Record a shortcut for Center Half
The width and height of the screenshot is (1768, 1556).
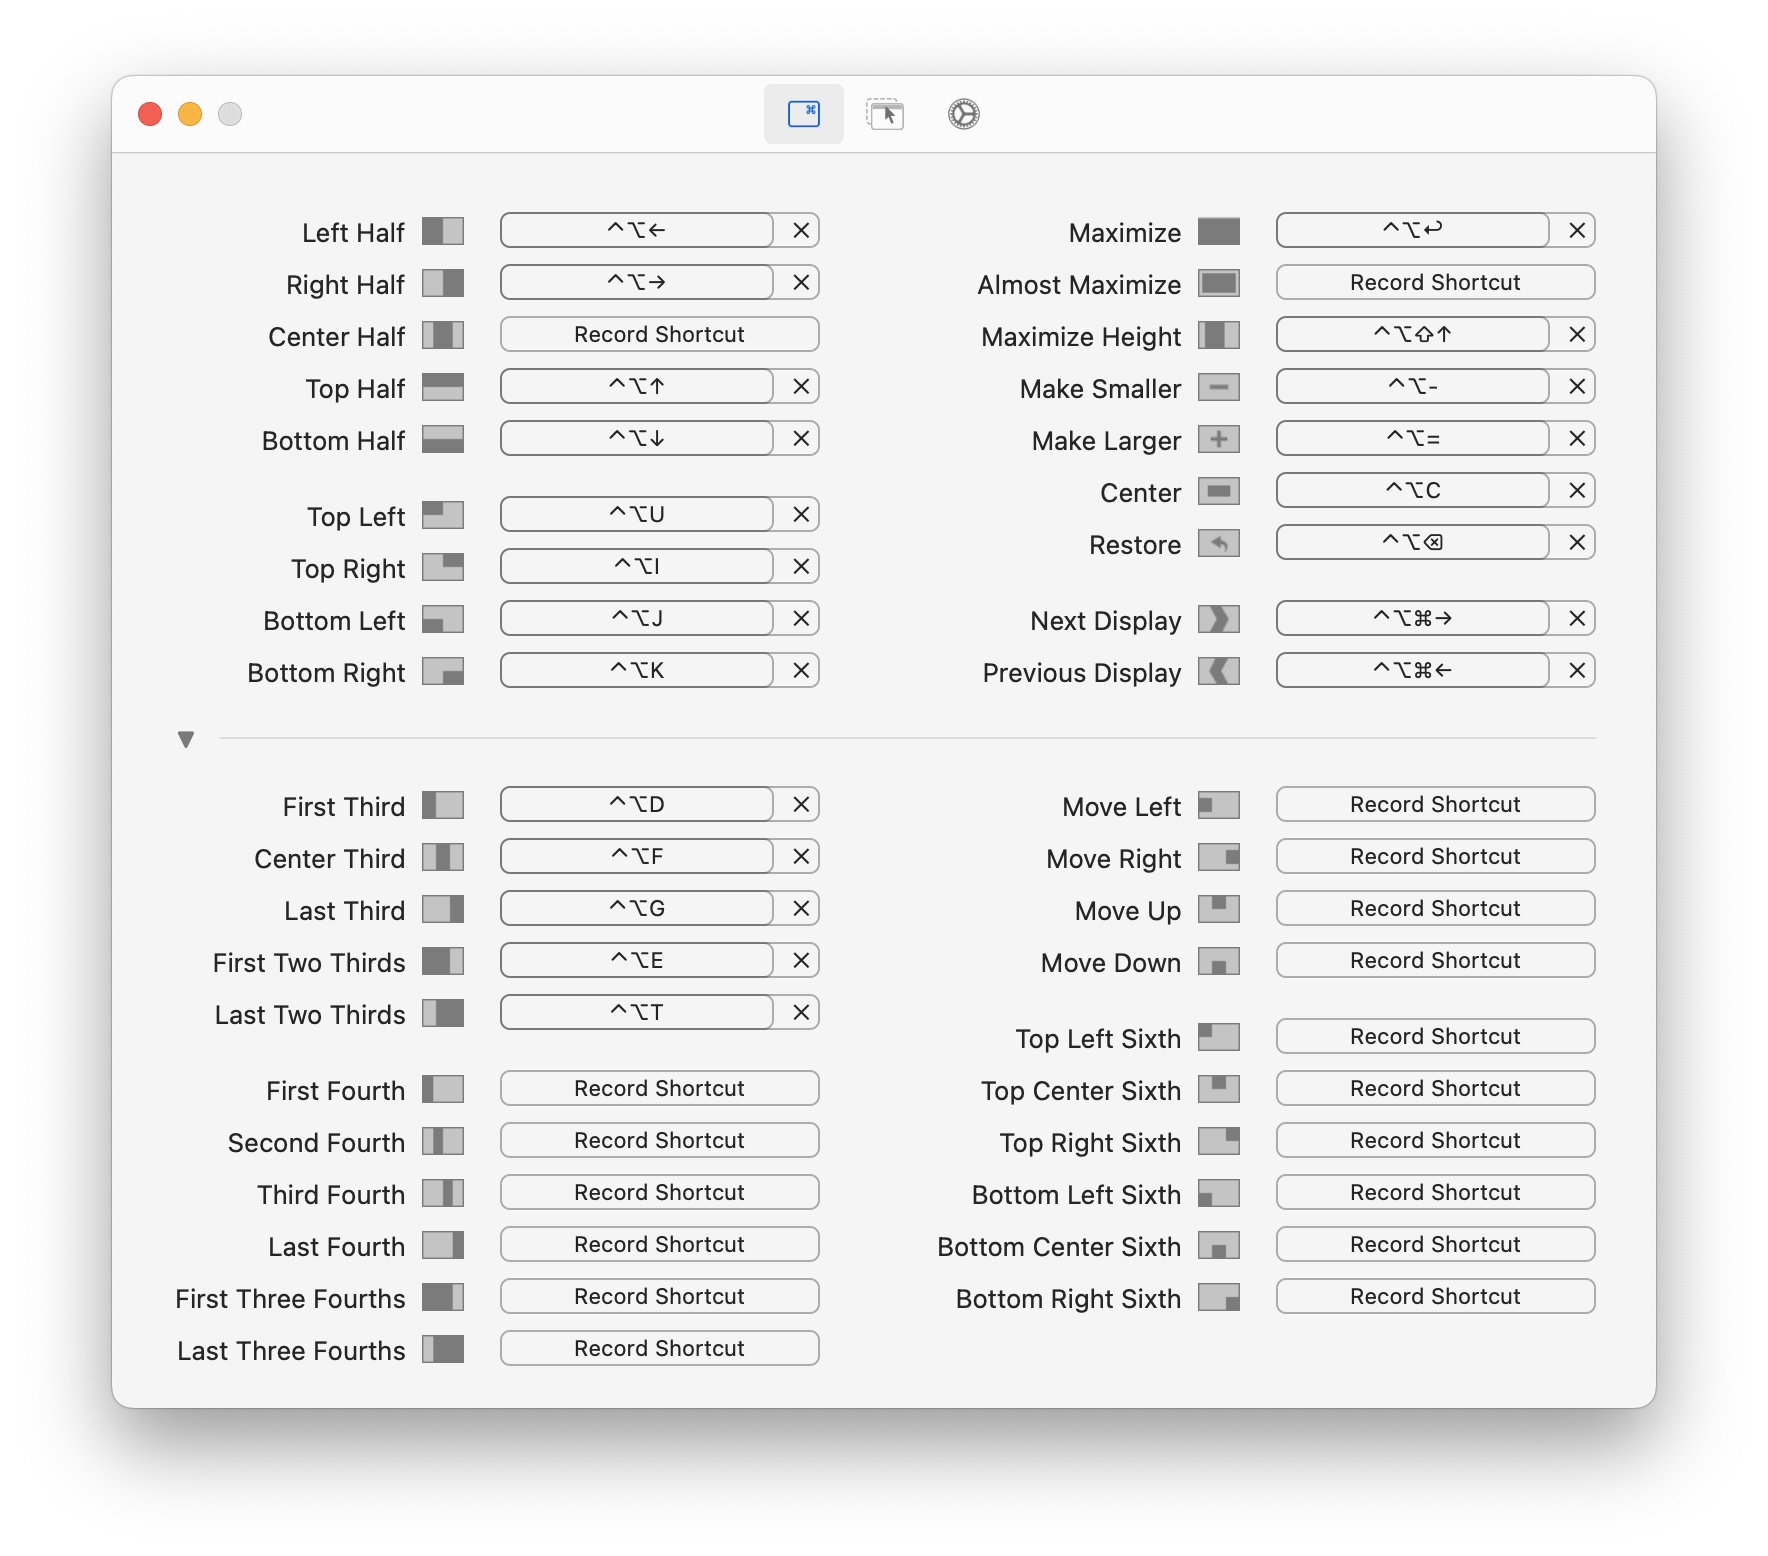[x=658, y=334]
